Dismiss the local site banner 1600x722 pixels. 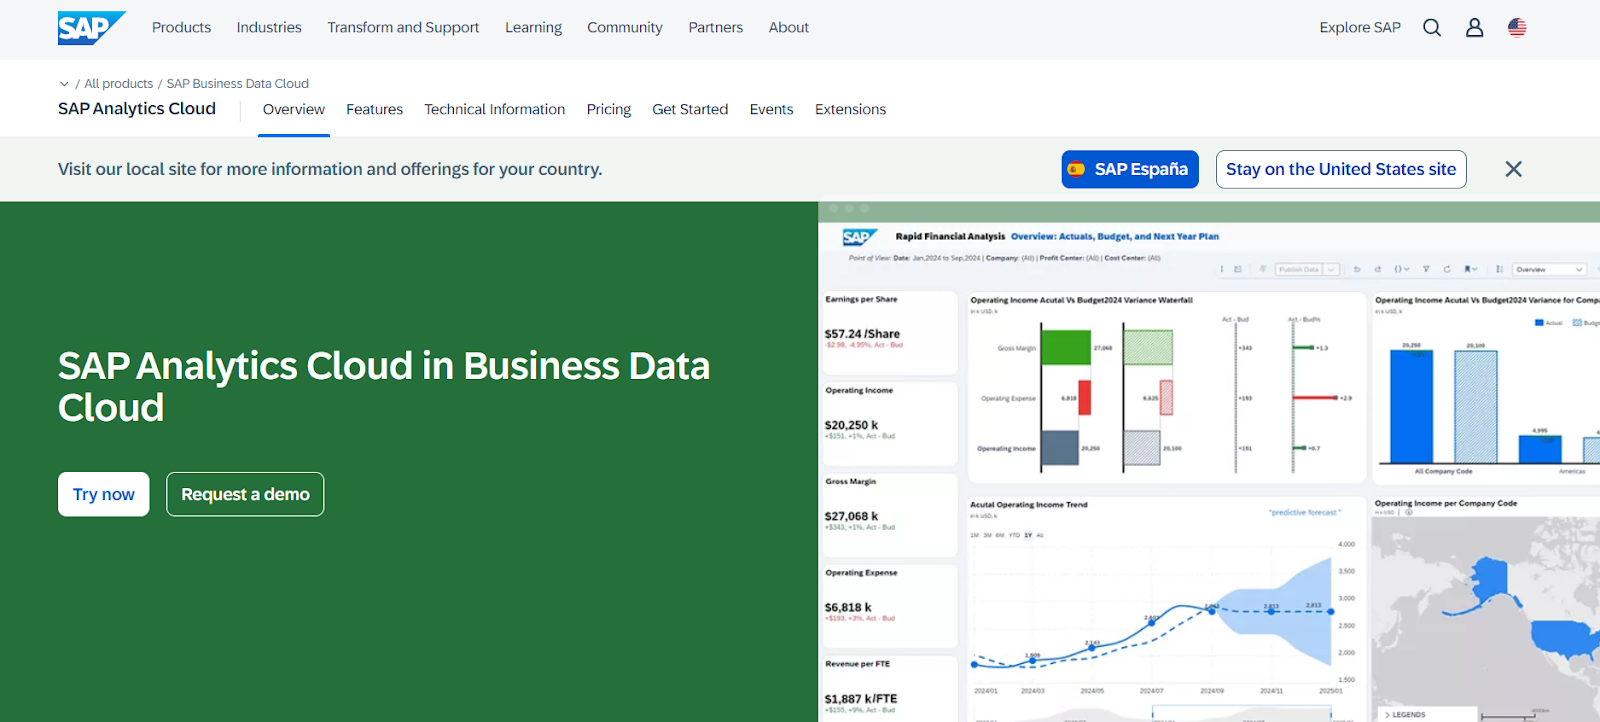1513,169
